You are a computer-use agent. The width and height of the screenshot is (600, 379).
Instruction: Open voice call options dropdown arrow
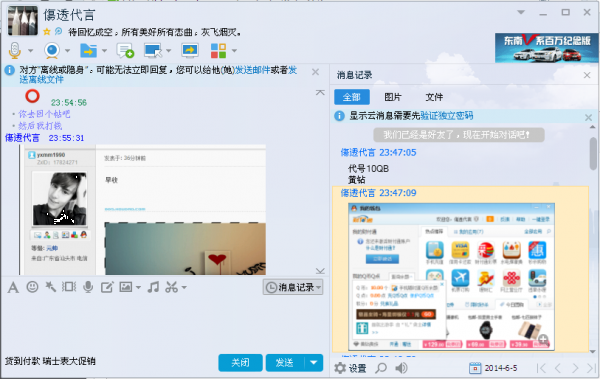(x=30, y=51)
